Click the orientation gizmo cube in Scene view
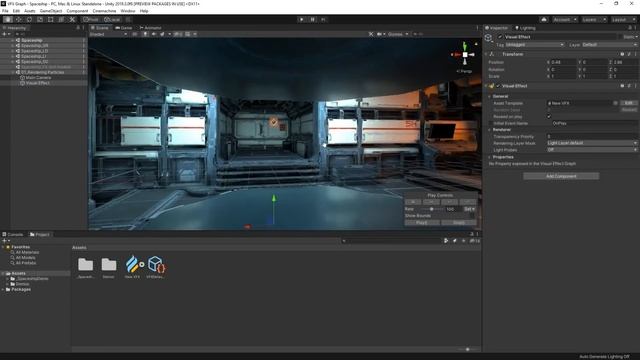This screenshot has height=360, width=640. tap(464, 54)
